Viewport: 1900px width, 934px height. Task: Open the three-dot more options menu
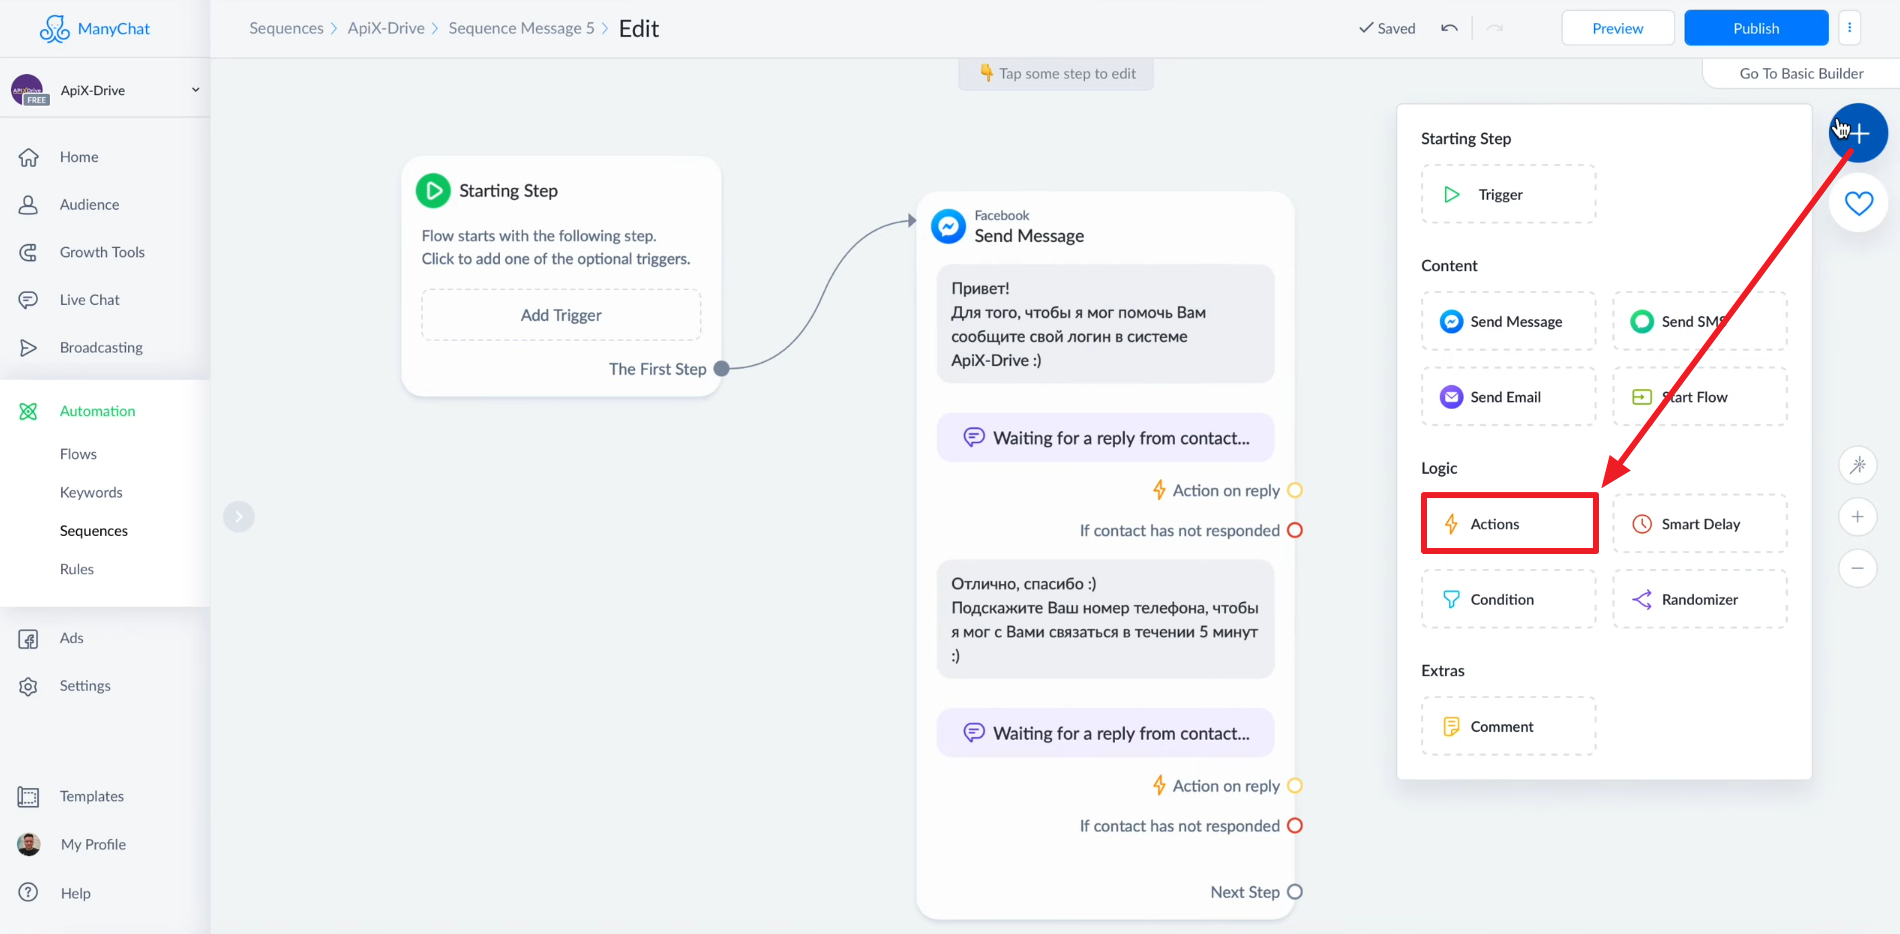(x=1850, y=28)
